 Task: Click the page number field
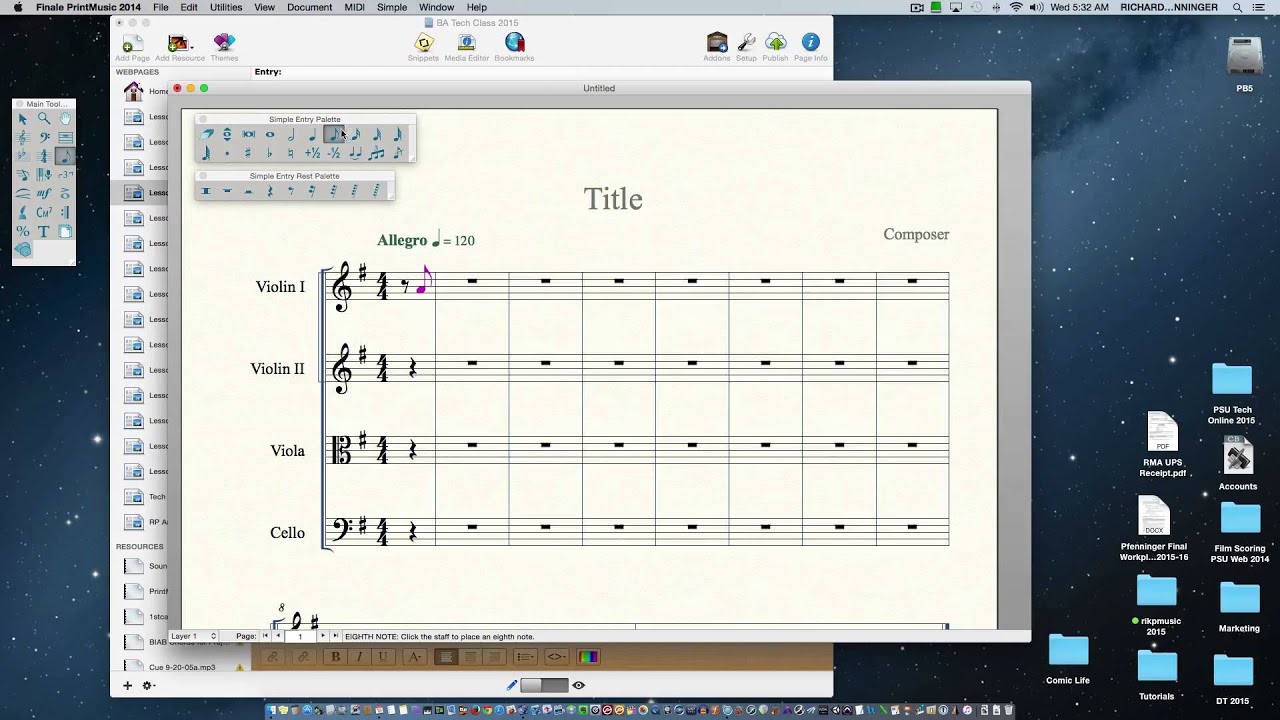coord(300,636)
